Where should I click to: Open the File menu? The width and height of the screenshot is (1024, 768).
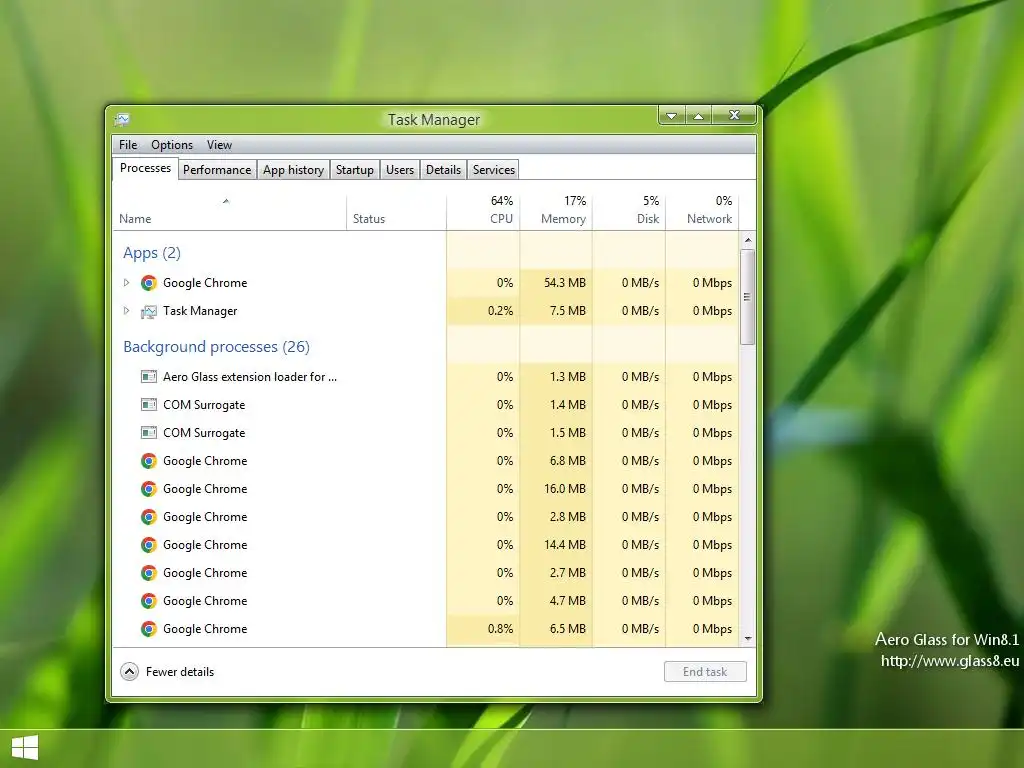tap(128, 145)
